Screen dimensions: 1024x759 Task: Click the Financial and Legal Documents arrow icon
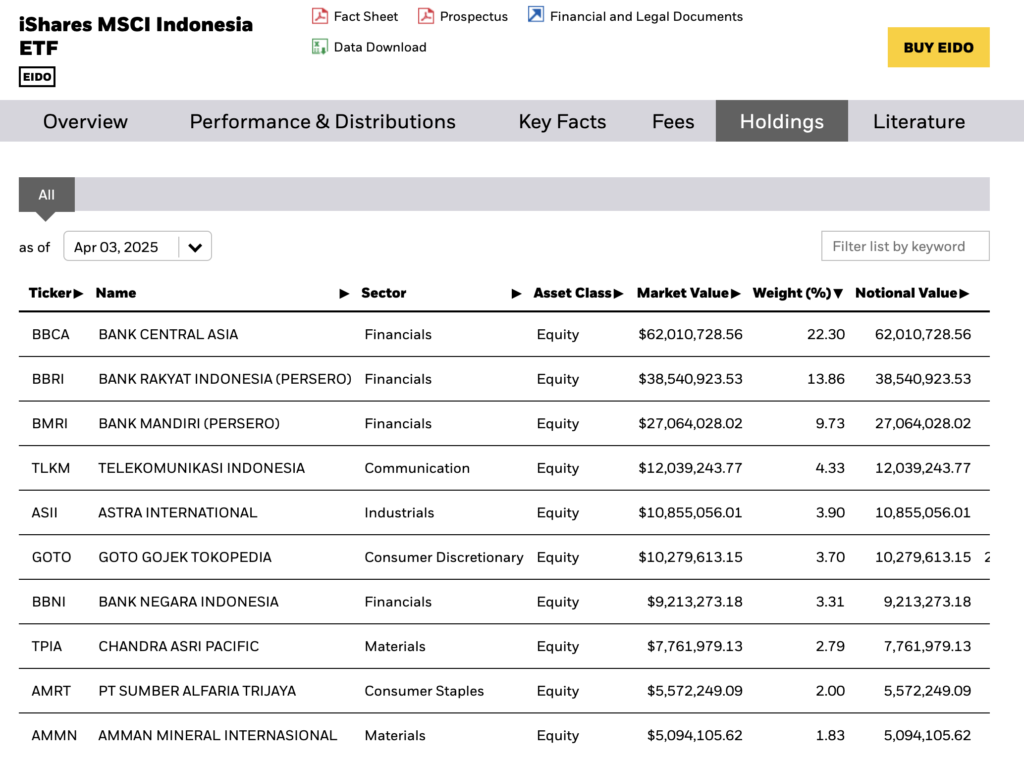[x=536, y=14]
